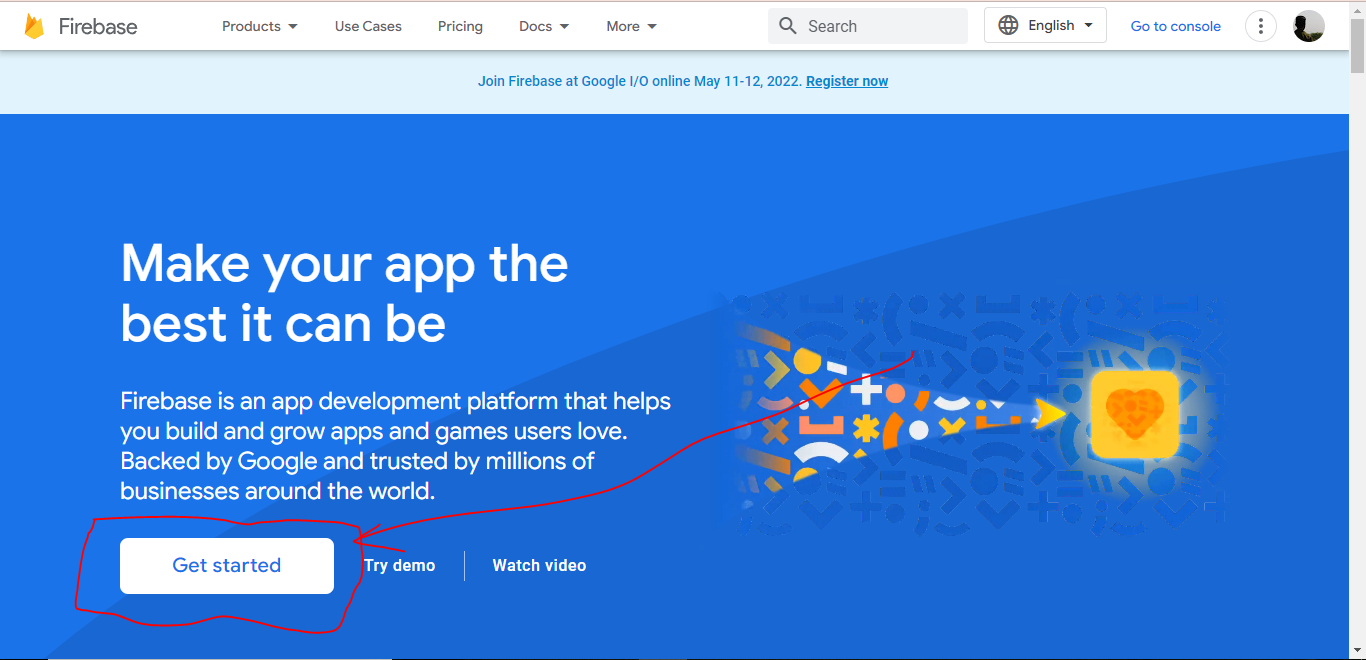The width and height of the screenshot is (1366, 660).
Task: Click the profile avatar picture
Action: 1308,25
